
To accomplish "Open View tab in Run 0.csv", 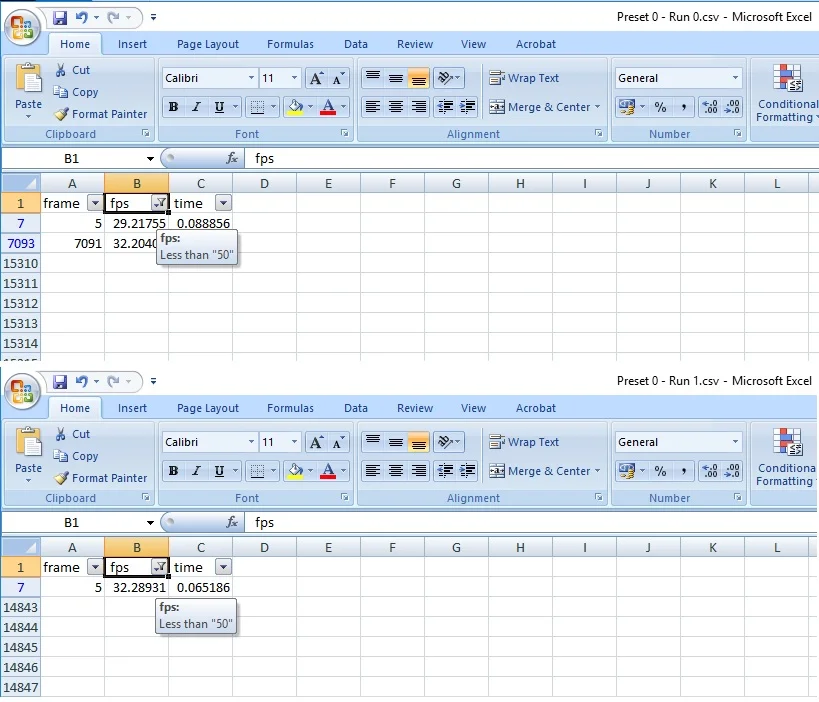I will pyautogui.click(x=473, y=44).
